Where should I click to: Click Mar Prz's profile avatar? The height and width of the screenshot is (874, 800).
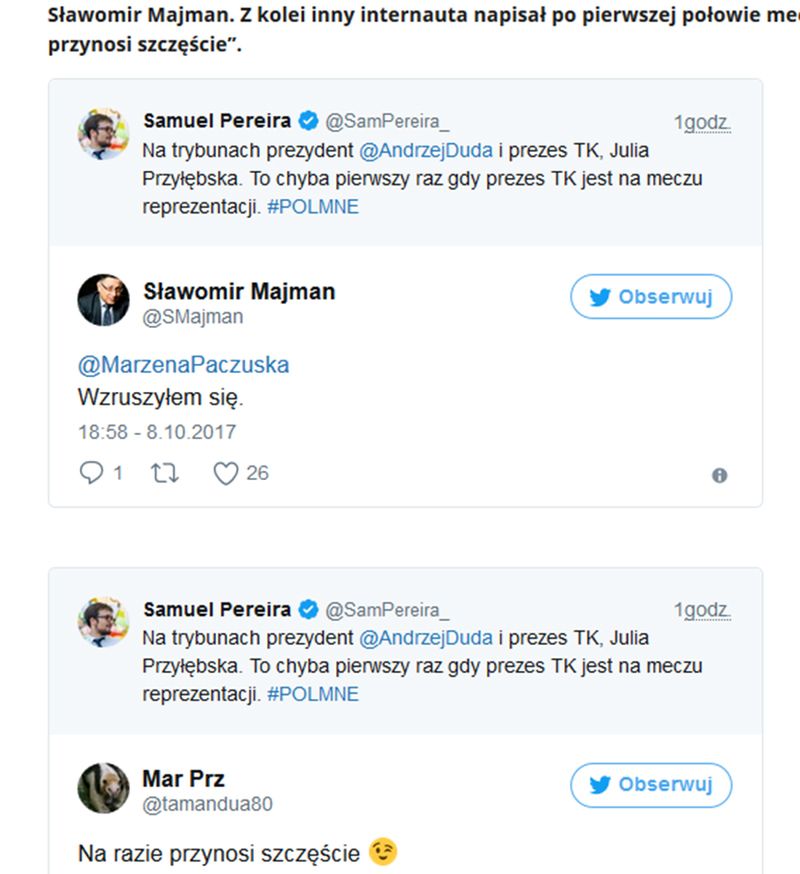pyautogui.click(x=103, y=787)
